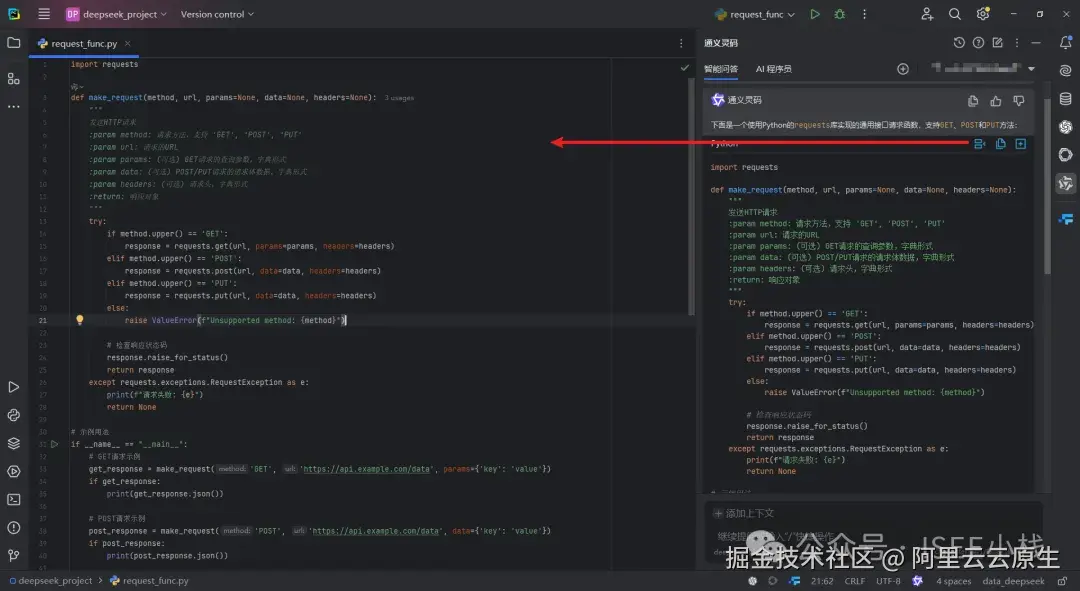The image size is (1080, 591).
Task: Open the Terminal tool window
Action: click(13, 499)
